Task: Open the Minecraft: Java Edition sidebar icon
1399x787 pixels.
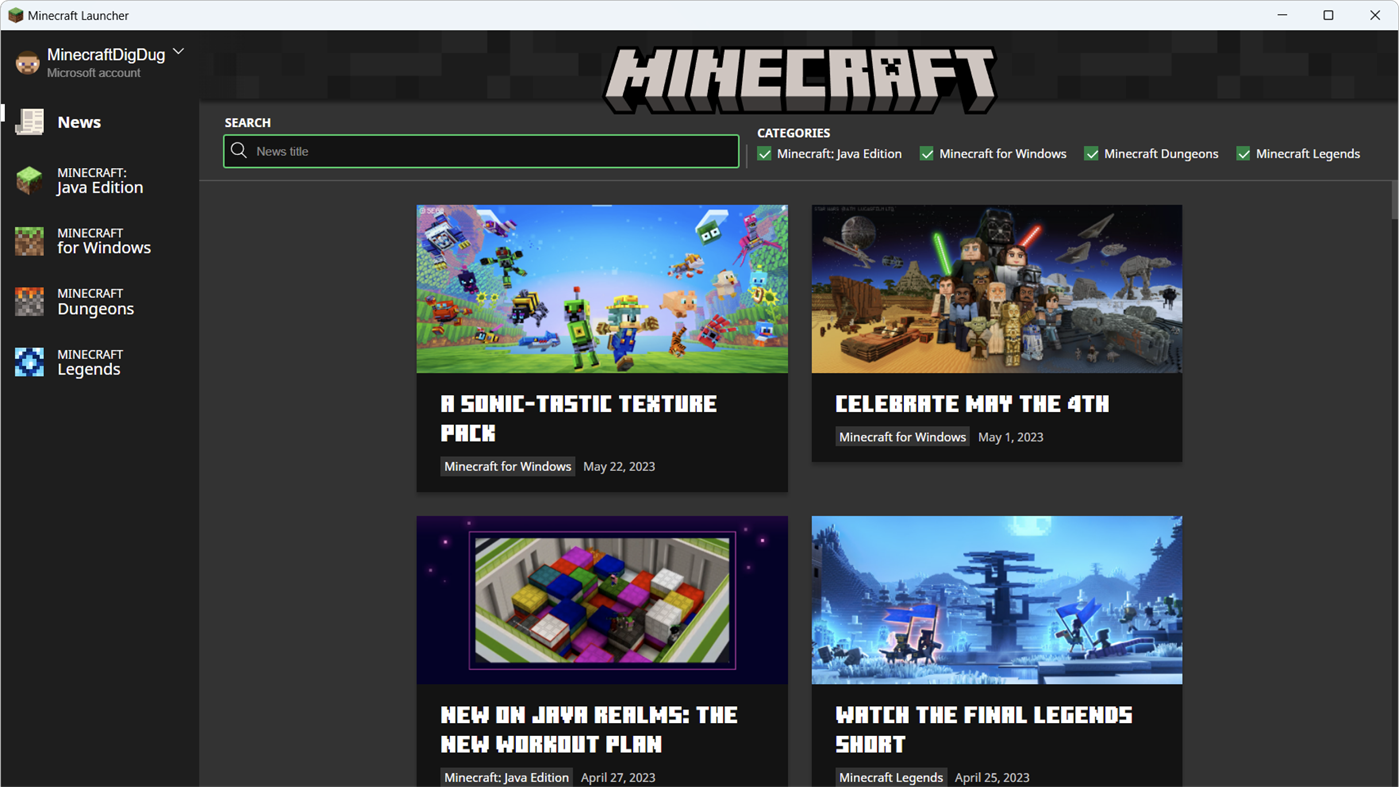Action: [x=29, y=180]
